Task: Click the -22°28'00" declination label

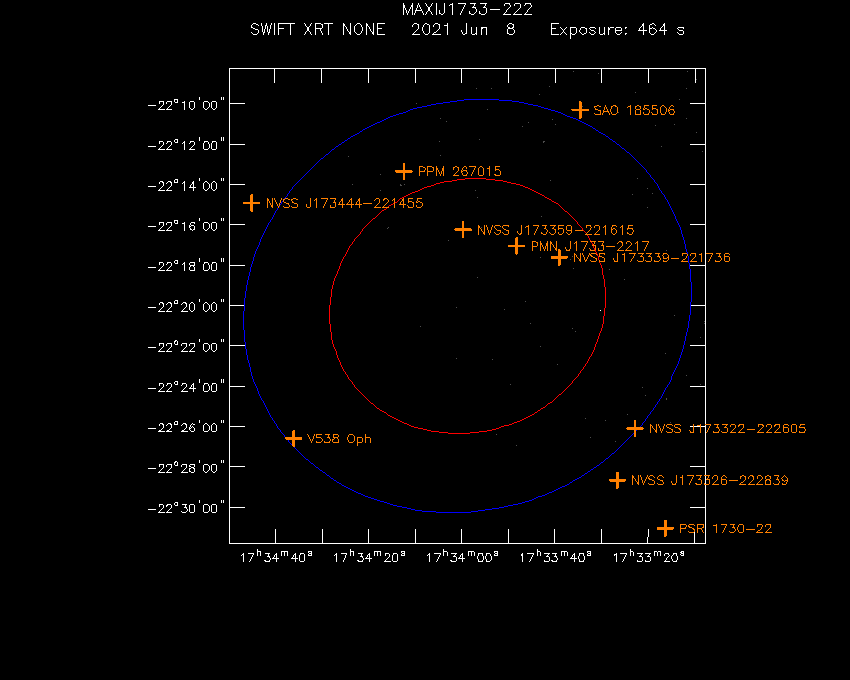Action: pyautogui.click(x=186, y=467)
